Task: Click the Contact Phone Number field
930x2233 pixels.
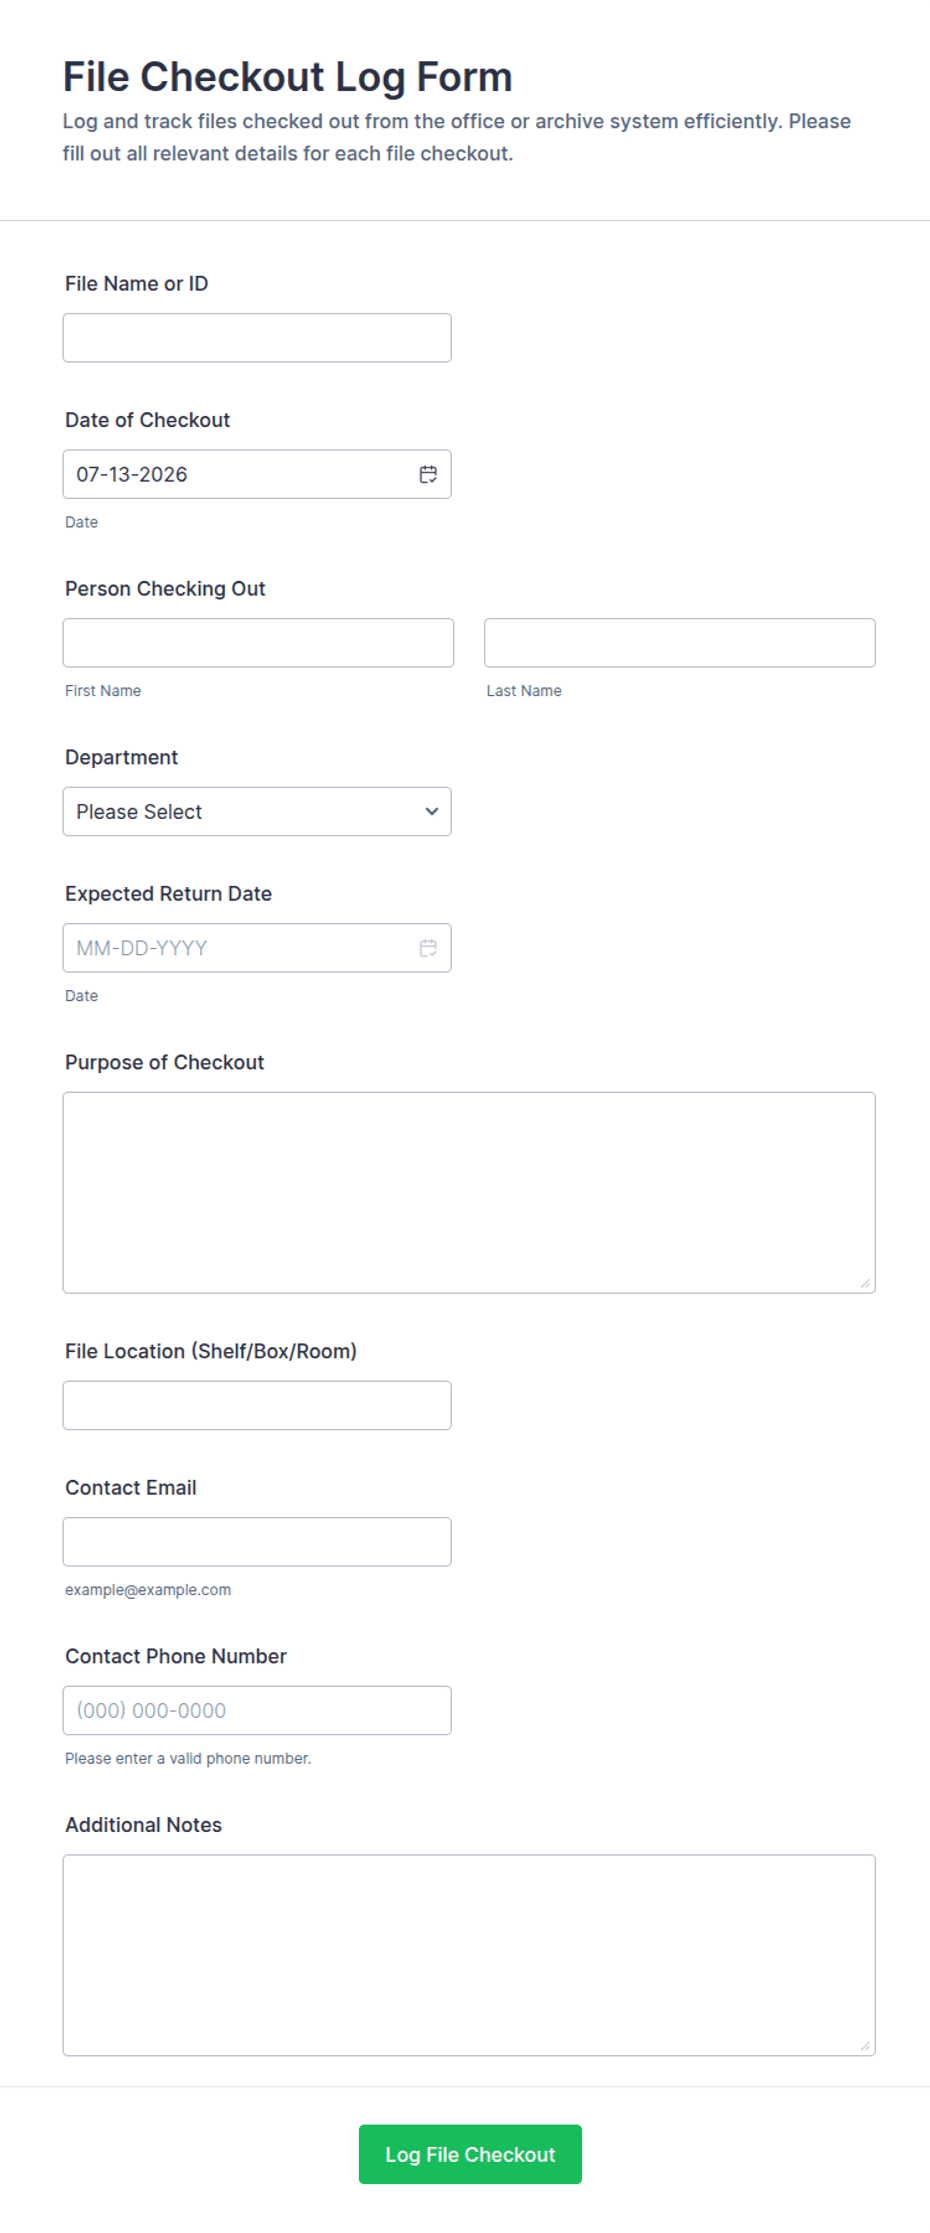Action: pyautogui.click(x=257, y=1710)
